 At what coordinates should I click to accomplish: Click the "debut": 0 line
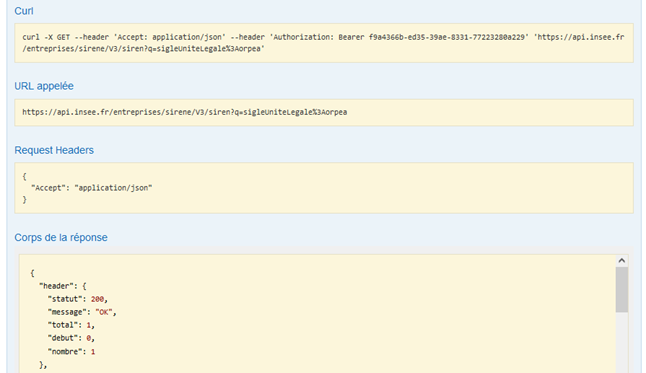pos(71,338)
